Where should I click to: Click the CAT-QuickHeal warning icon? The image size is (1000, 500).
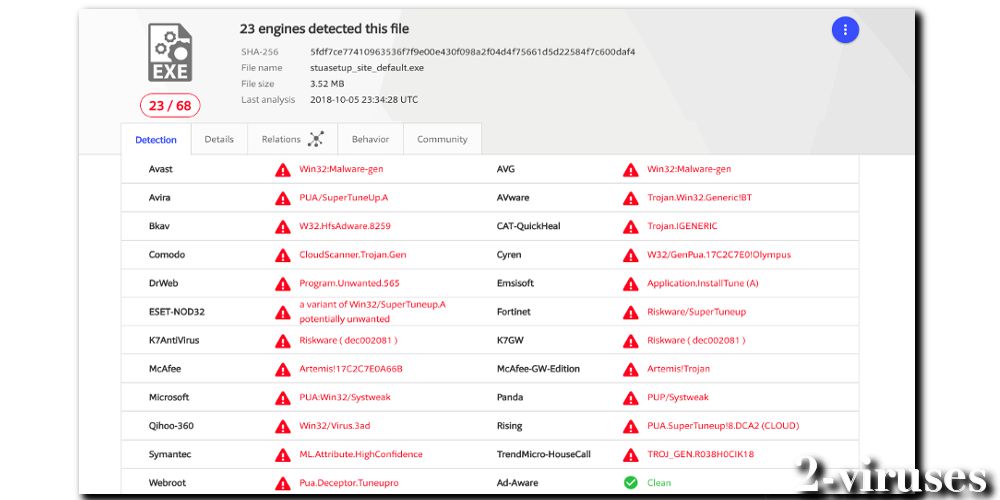click(x=631, y=226)
